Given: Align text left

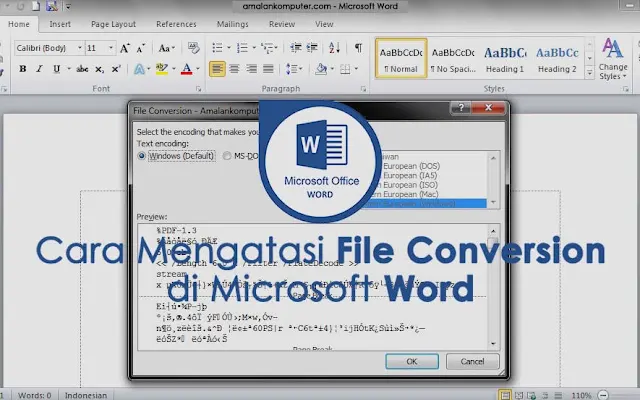Looking at the screenshot, I should pos(217,69).
